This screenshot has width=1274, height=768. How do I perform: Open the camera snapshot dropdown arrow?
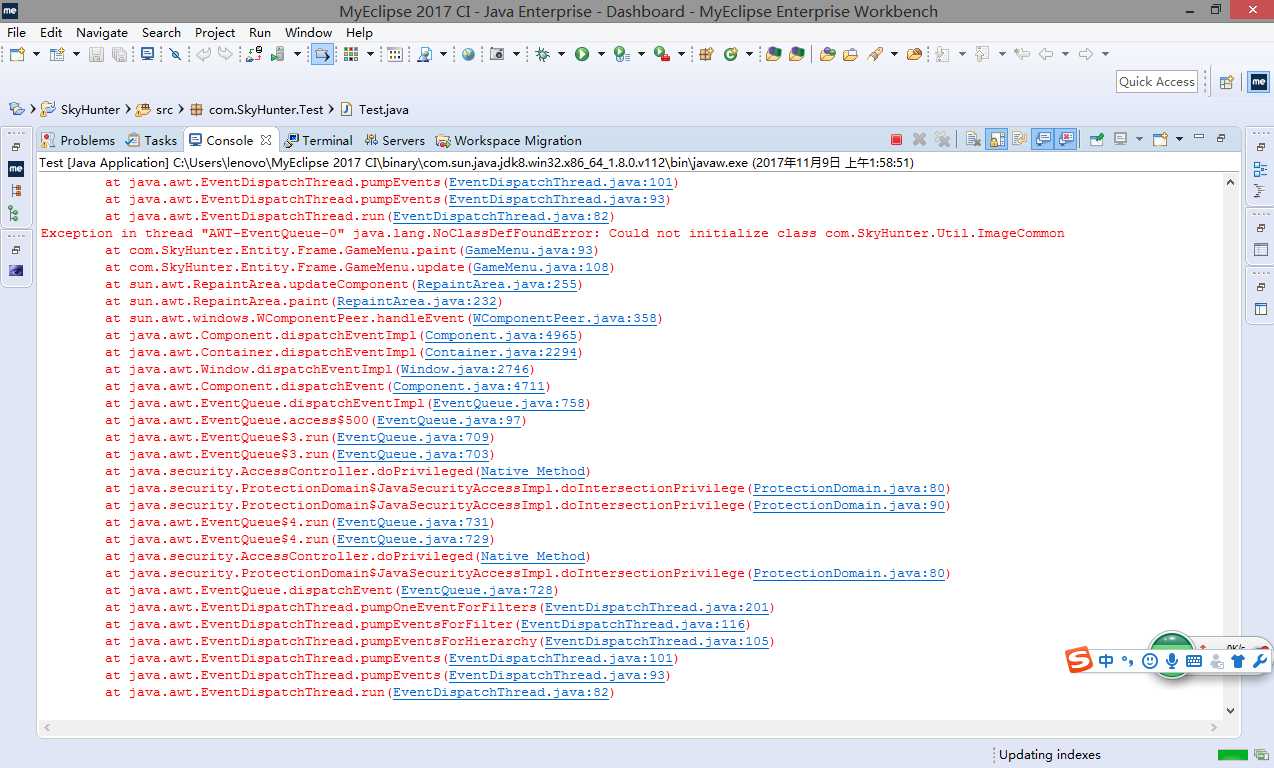pyautogui.click(x=516, y=54)
